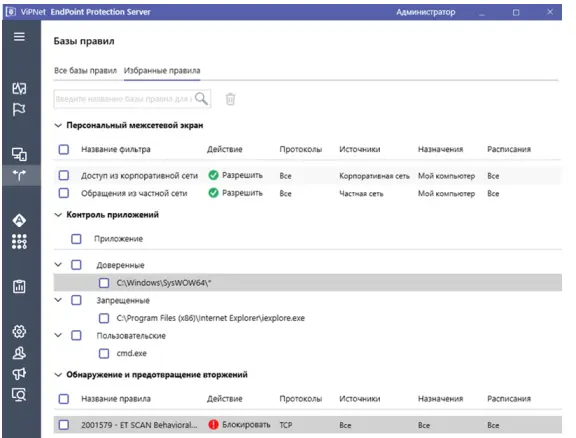Select the Internet Explorer iexplore.exe path
576x438 pixels.
pyautogui.click(x=210, y=318)
